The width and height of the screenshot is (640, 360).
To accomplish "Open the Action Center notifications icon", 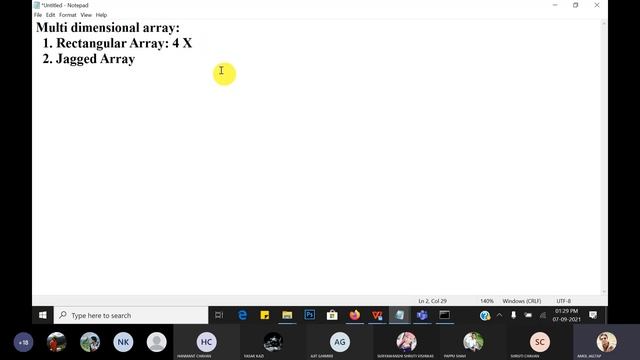I will [x=593, y=315].
